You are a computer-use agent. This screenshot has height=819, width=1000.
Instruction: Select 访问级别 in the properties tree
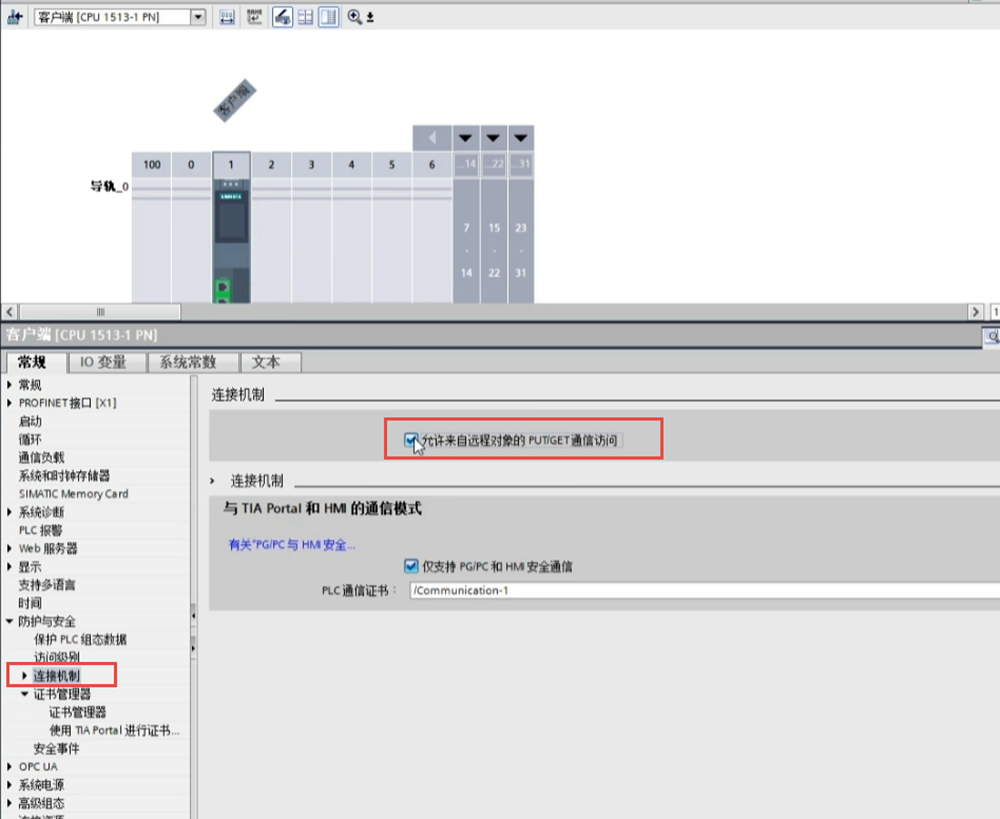click(56, 657)
